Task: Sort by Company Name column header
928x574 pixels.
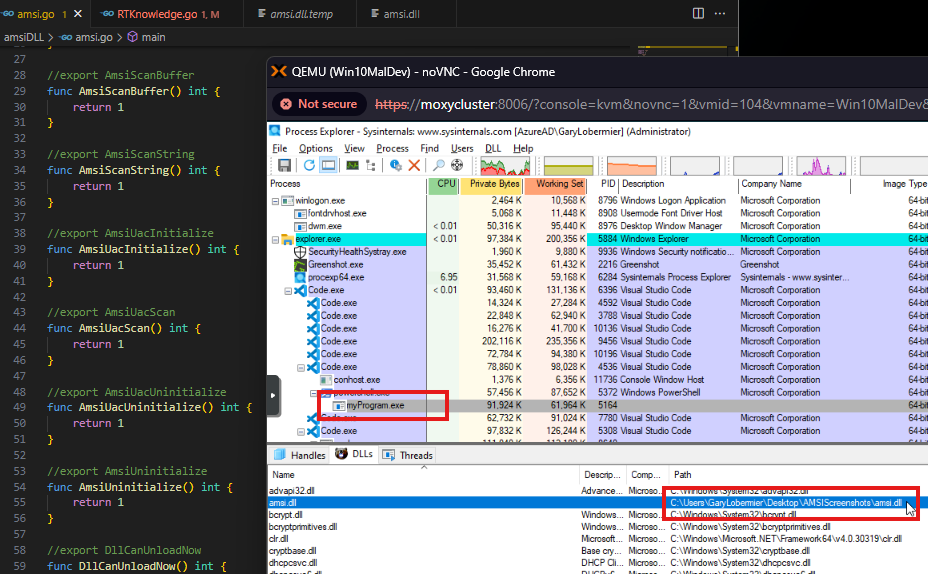Action: tap(794, 184)
